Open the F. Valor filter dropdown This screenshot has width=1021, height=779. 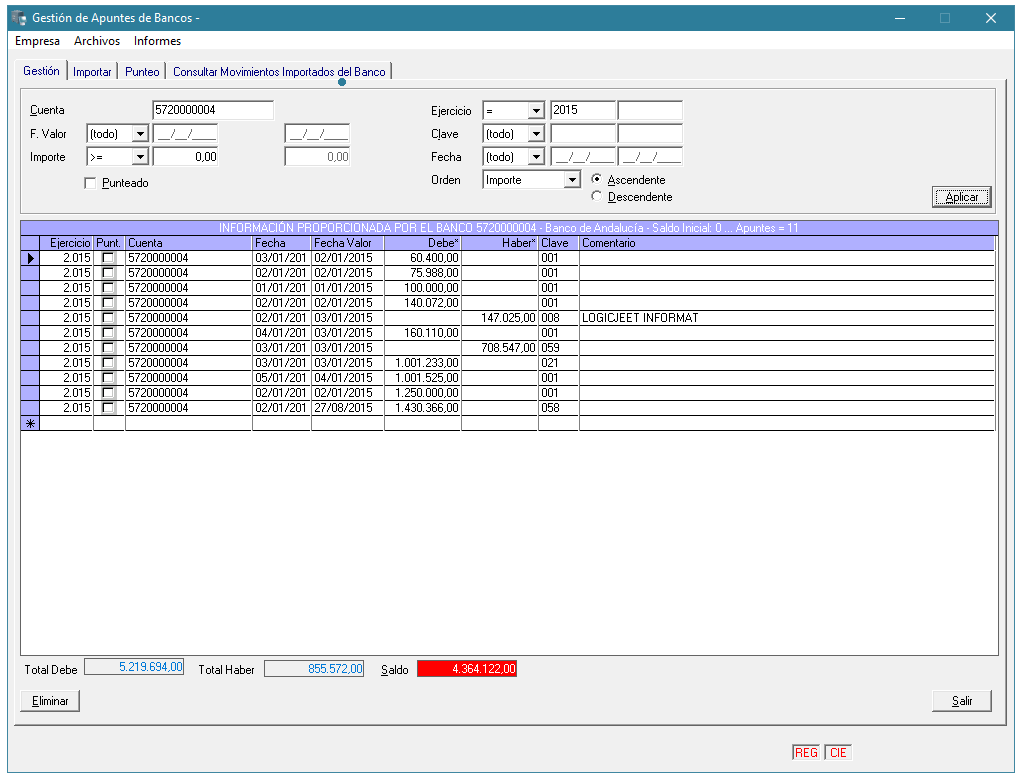(x=140, y=134)
